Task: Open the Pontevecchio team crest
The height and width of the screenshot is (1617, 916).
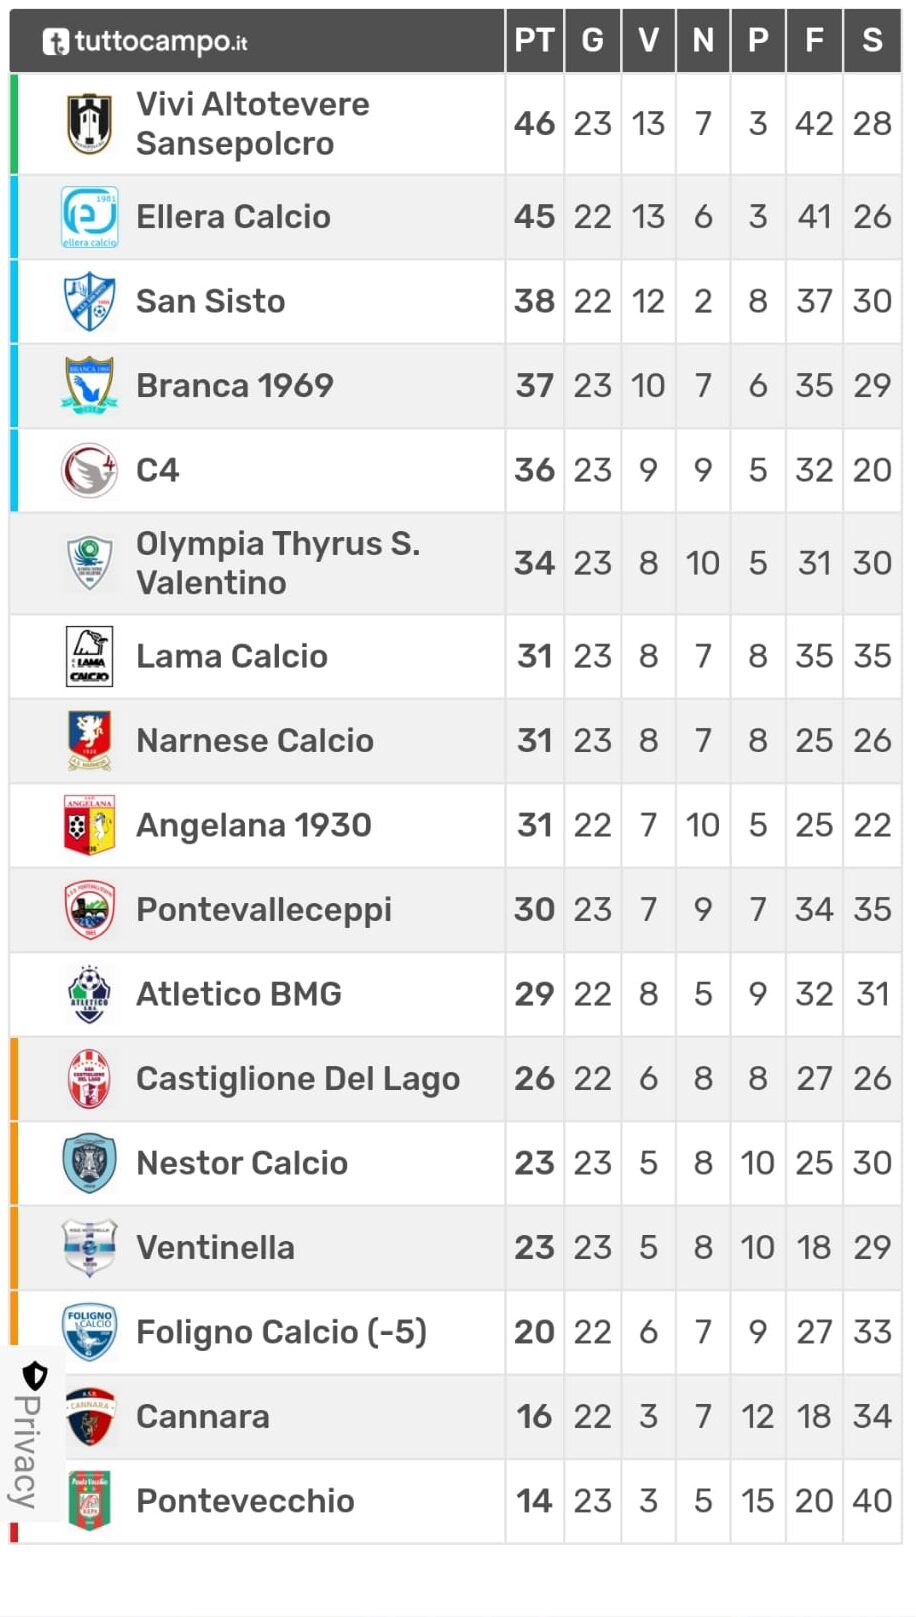Action: 89,1501
